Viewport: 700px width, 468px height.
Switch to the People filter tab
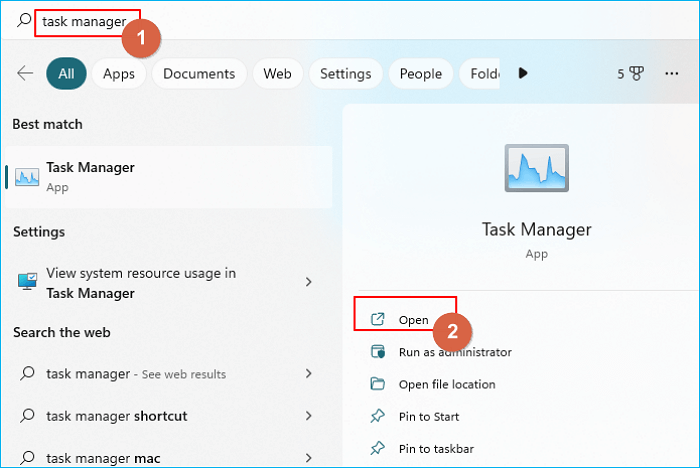[421, 74]
